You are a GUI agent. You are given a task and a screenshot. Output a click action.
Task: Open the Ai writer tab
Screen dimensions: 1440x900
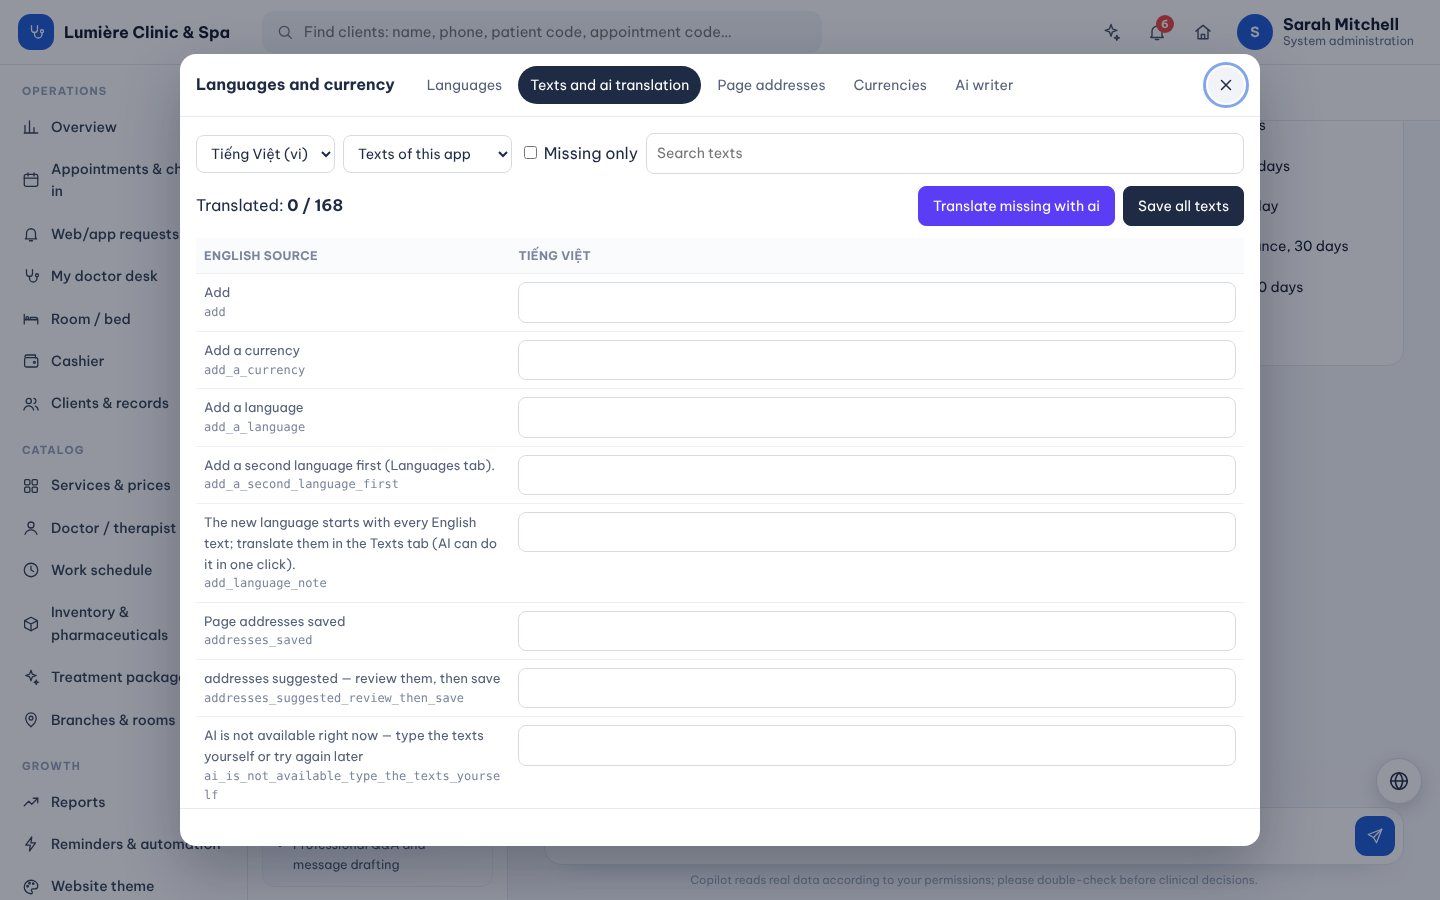tap(984, 85)
